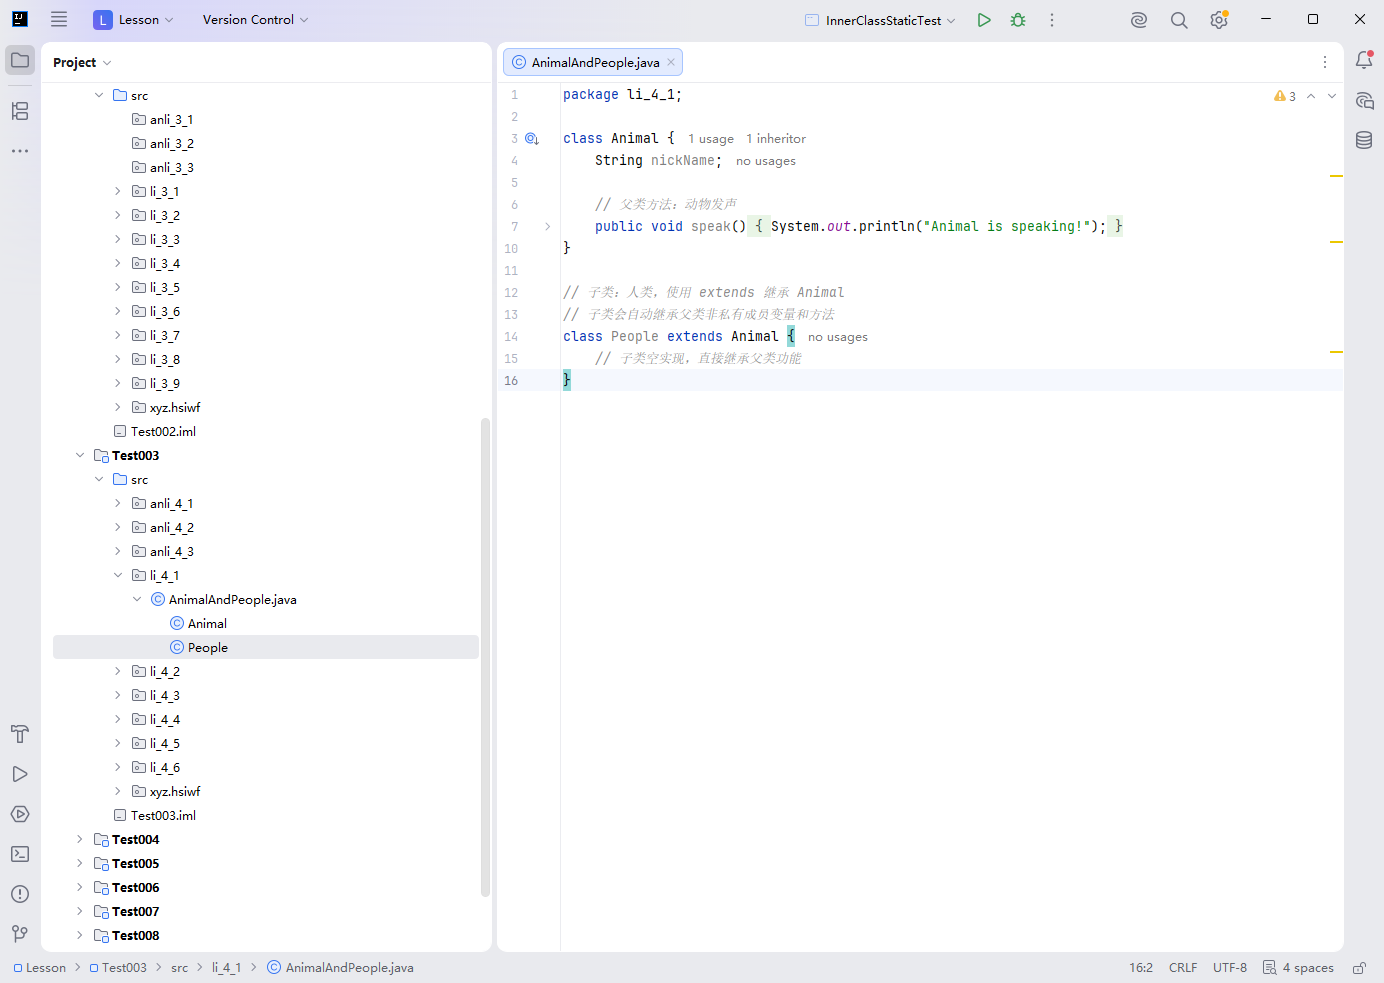Jump to next highlighted problem arrow
Screen dimensions: 1384x983
click(x=1332, y=96)
